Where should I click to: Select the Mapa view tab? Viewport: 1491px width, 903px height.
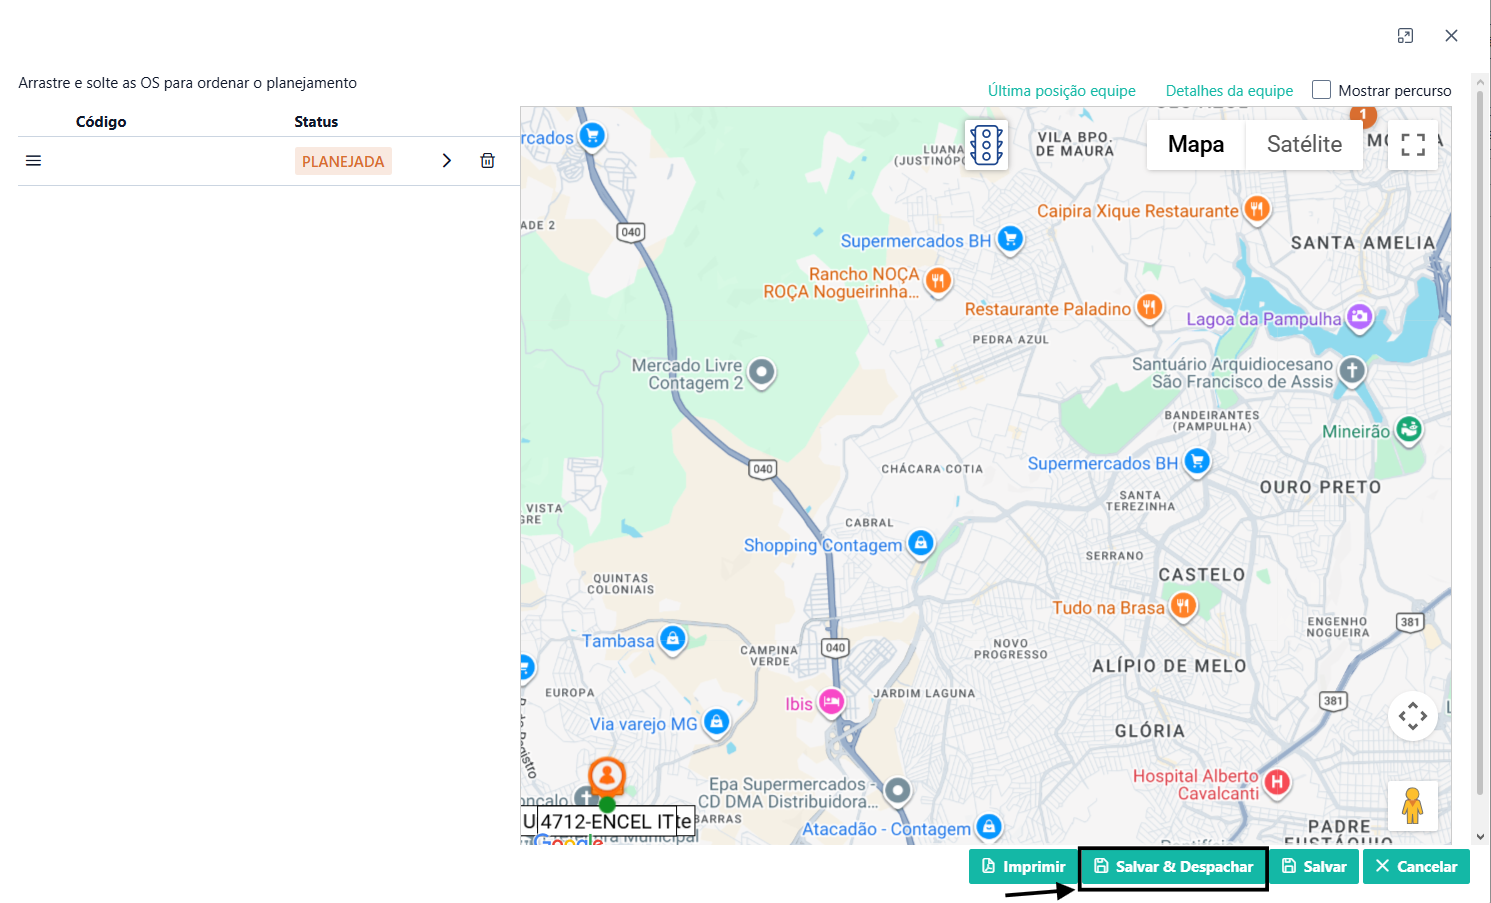[1195, 145]
